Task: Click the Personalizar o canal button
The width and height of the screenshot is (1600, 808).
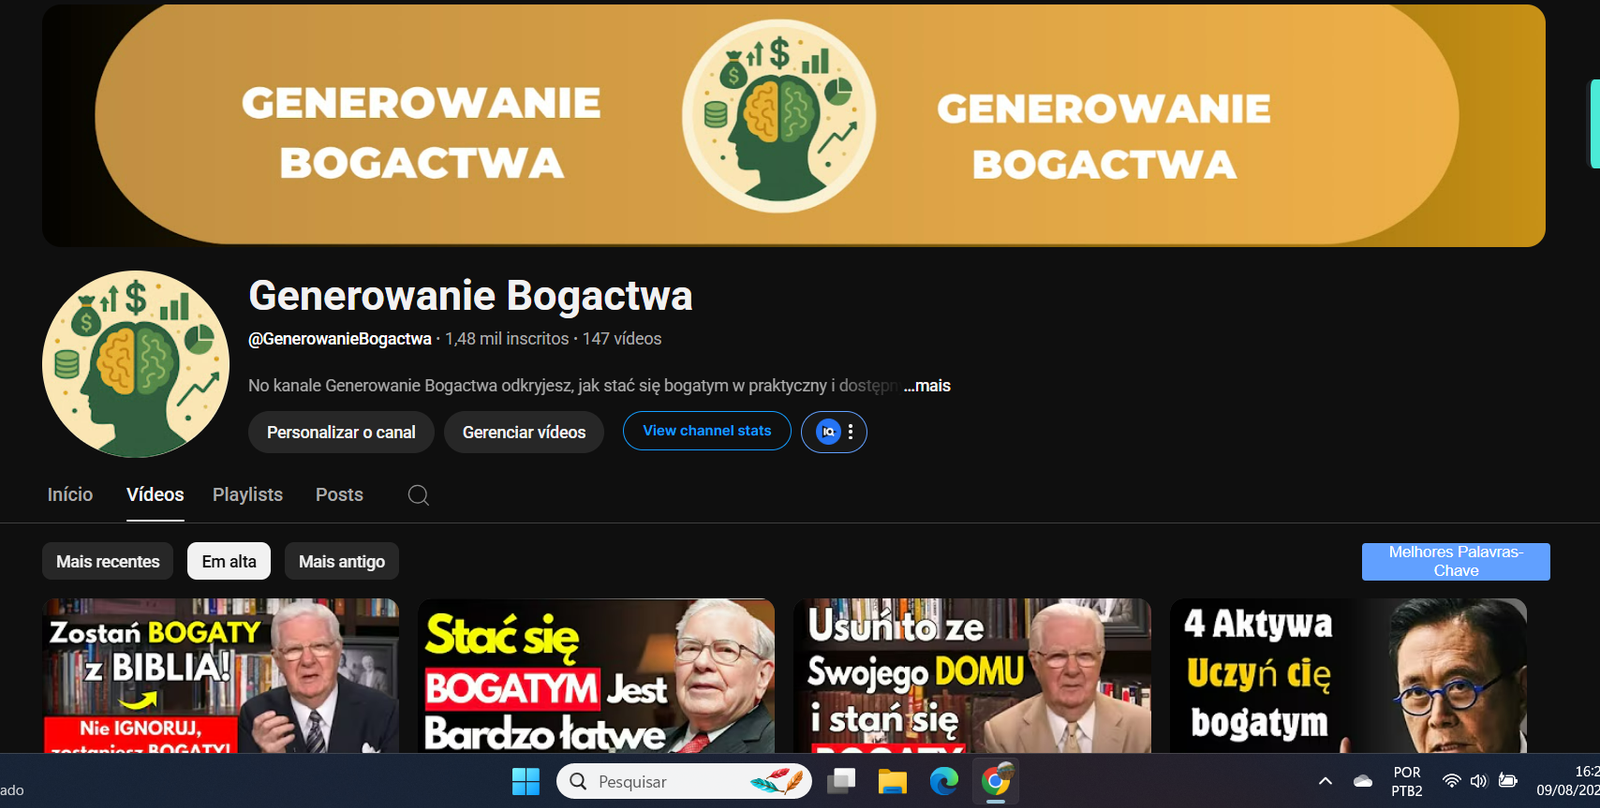Action: 341,432
